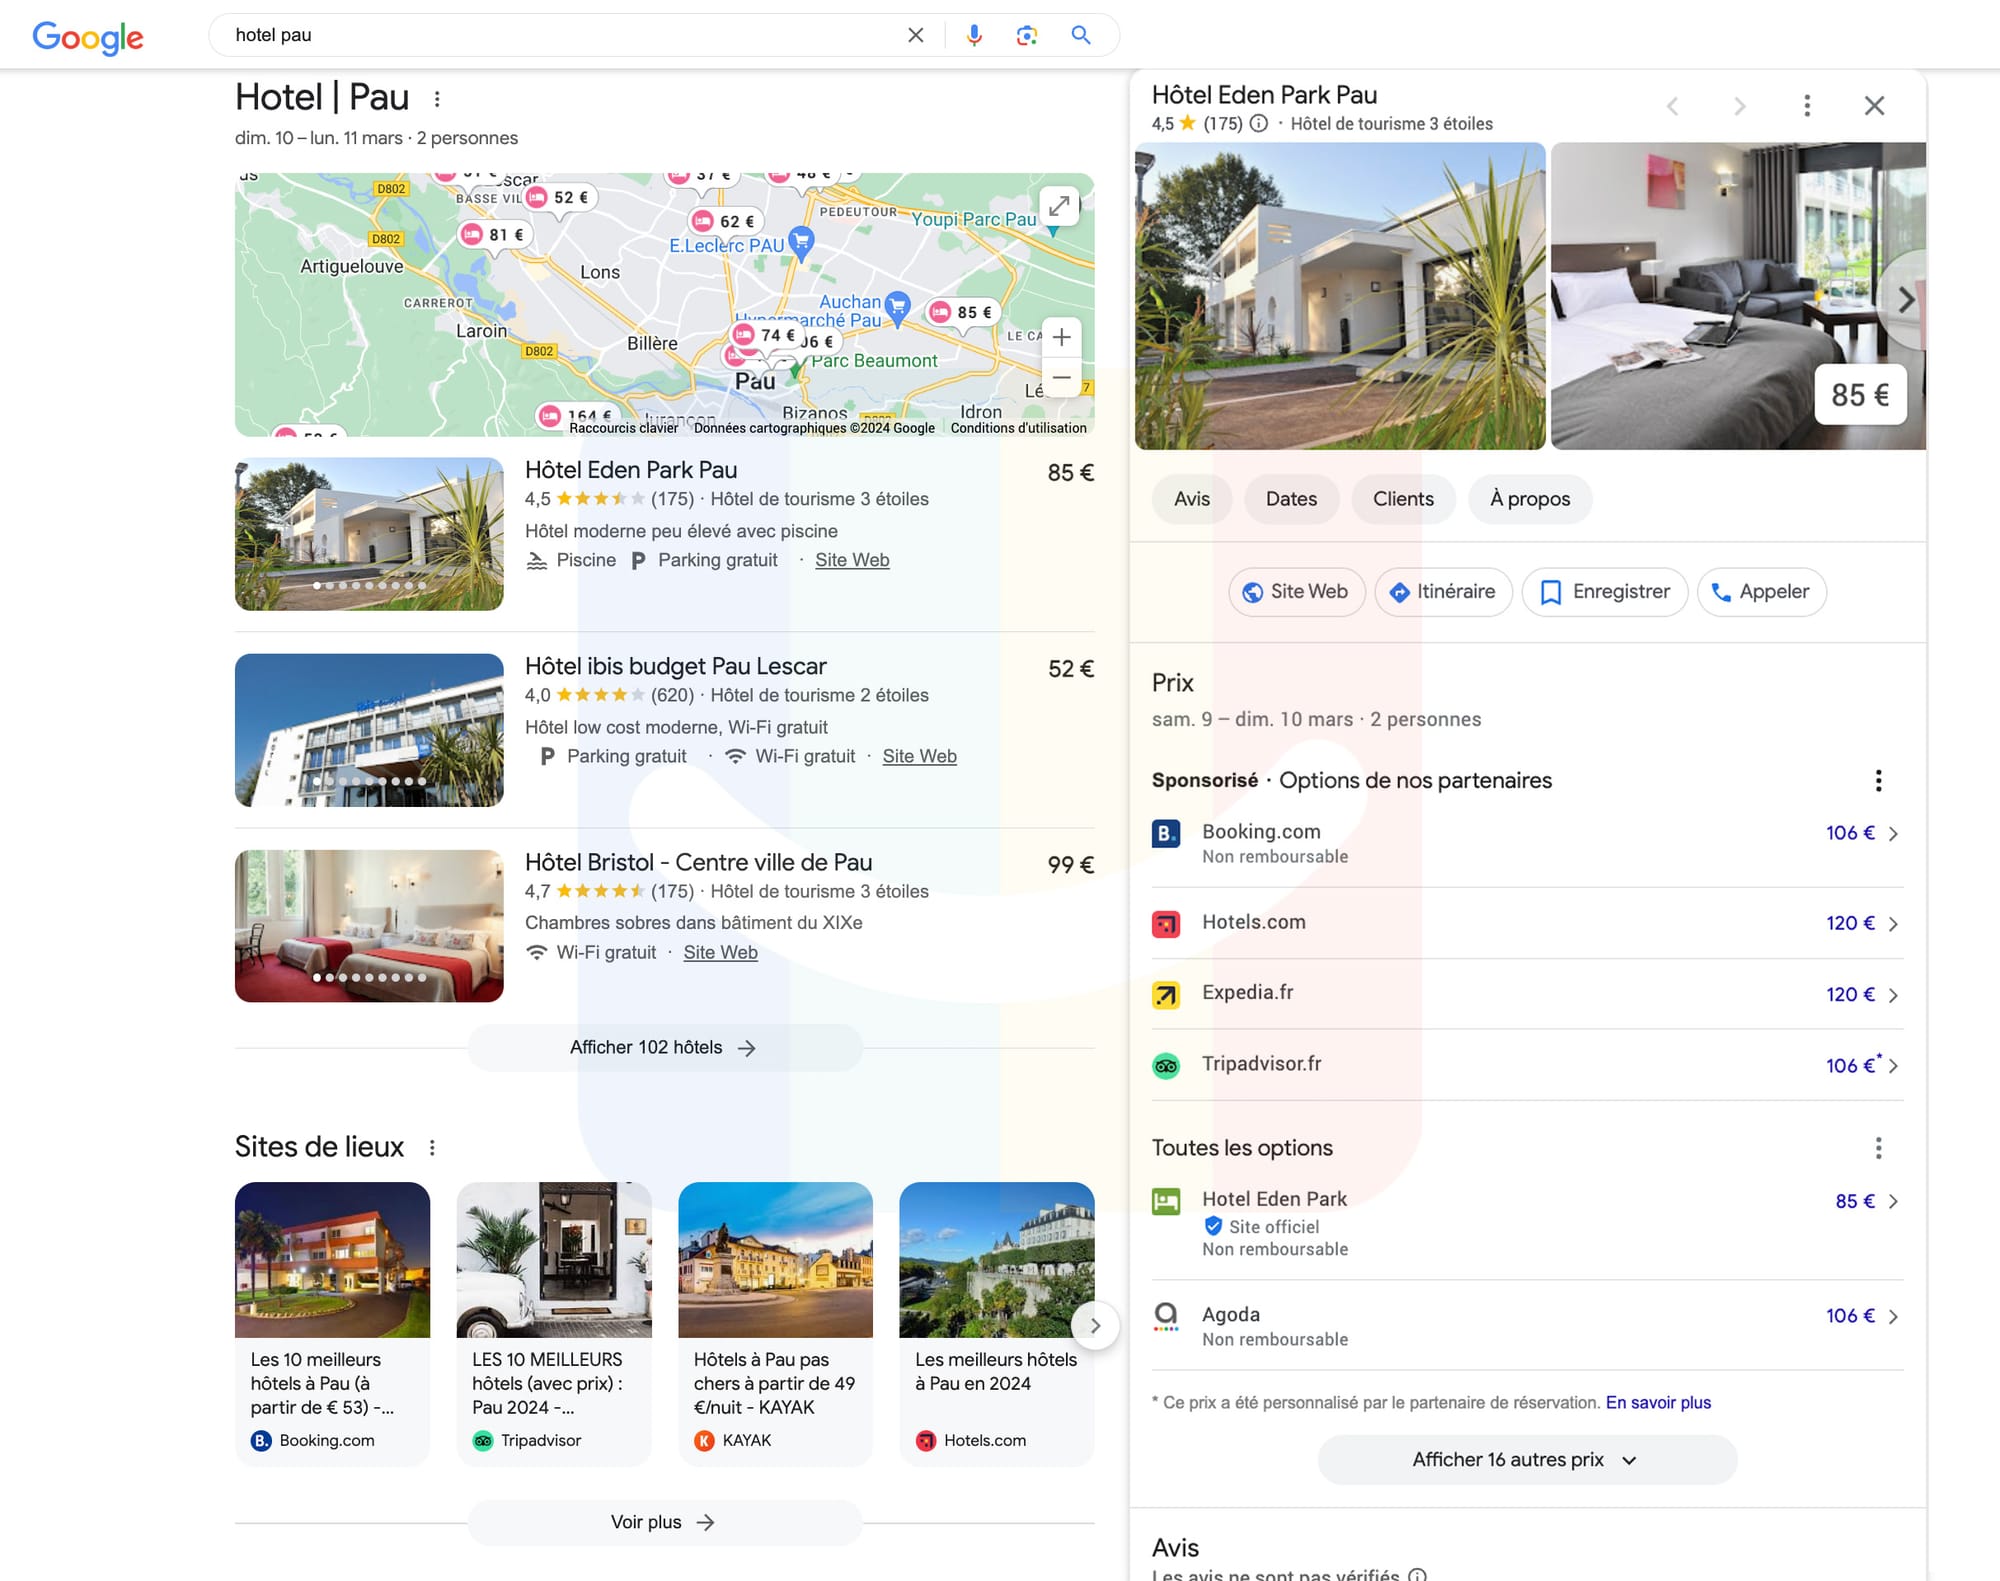Click the 85 € map price pin
This screenshot has height=1581, width=2000.
961,312
